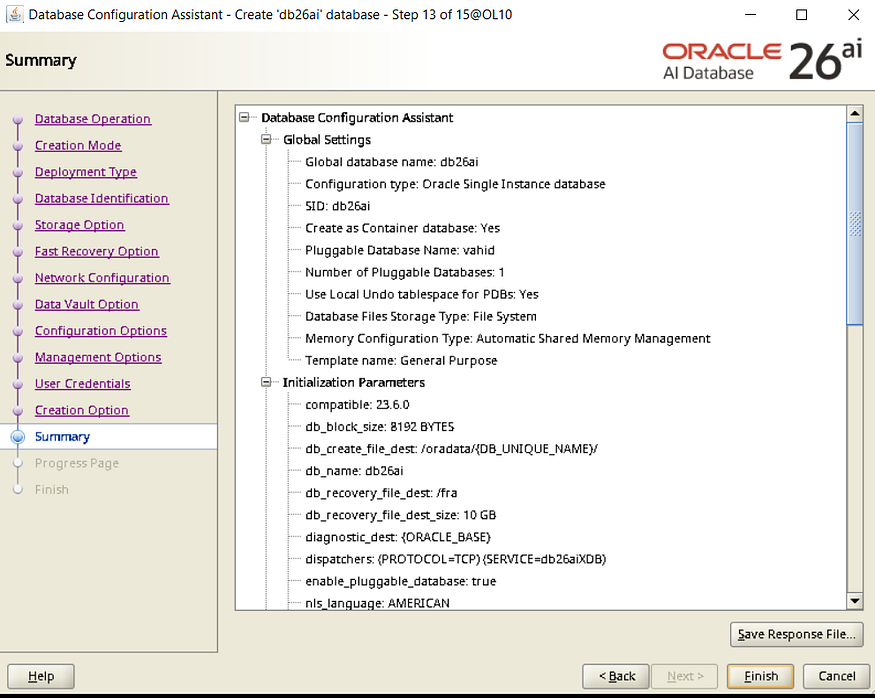Return to the Creation Option step
Image resolution: width=875 pixels, height=698 pixels.
pos(81,410)
